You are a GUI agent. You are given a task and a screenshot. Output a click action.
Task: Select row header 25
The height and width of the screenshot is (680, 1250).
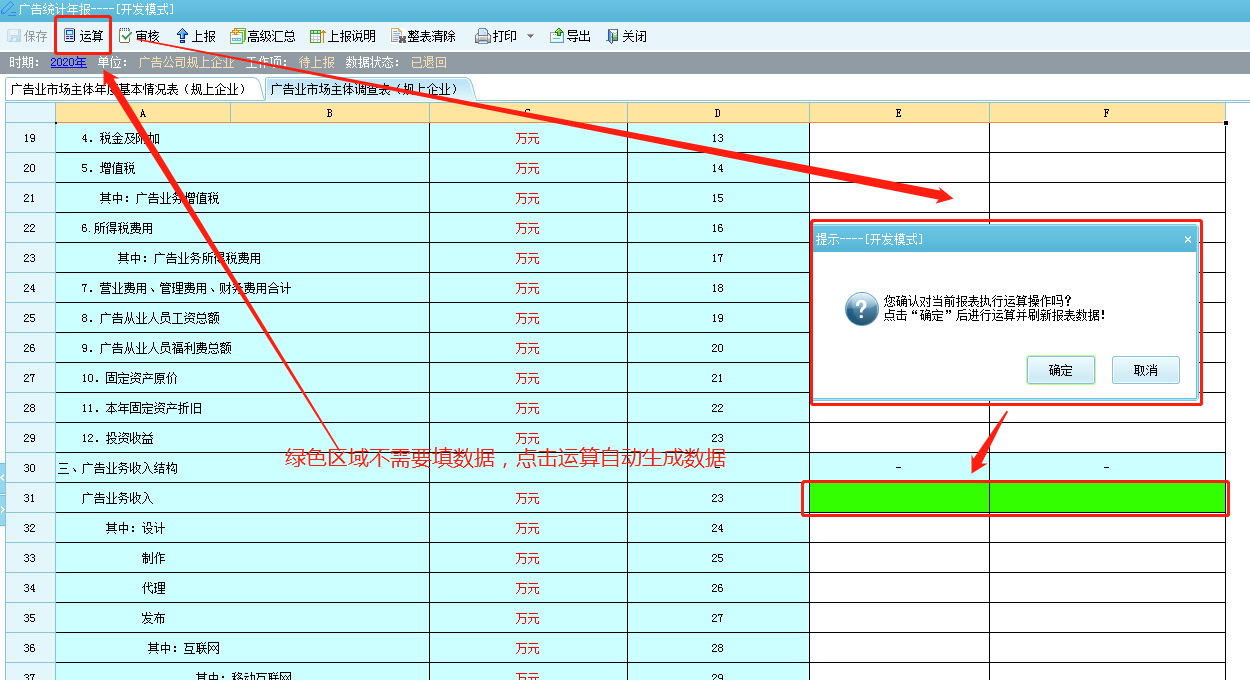[x=29, y=318]
